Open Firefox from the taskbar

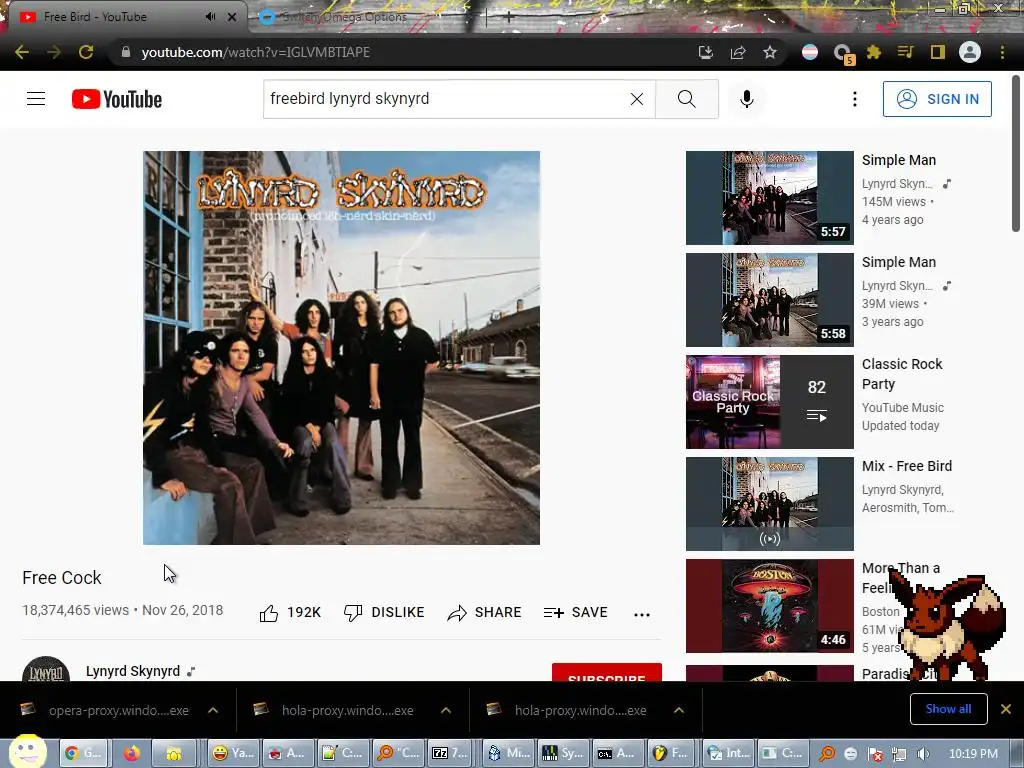(132, 753)
